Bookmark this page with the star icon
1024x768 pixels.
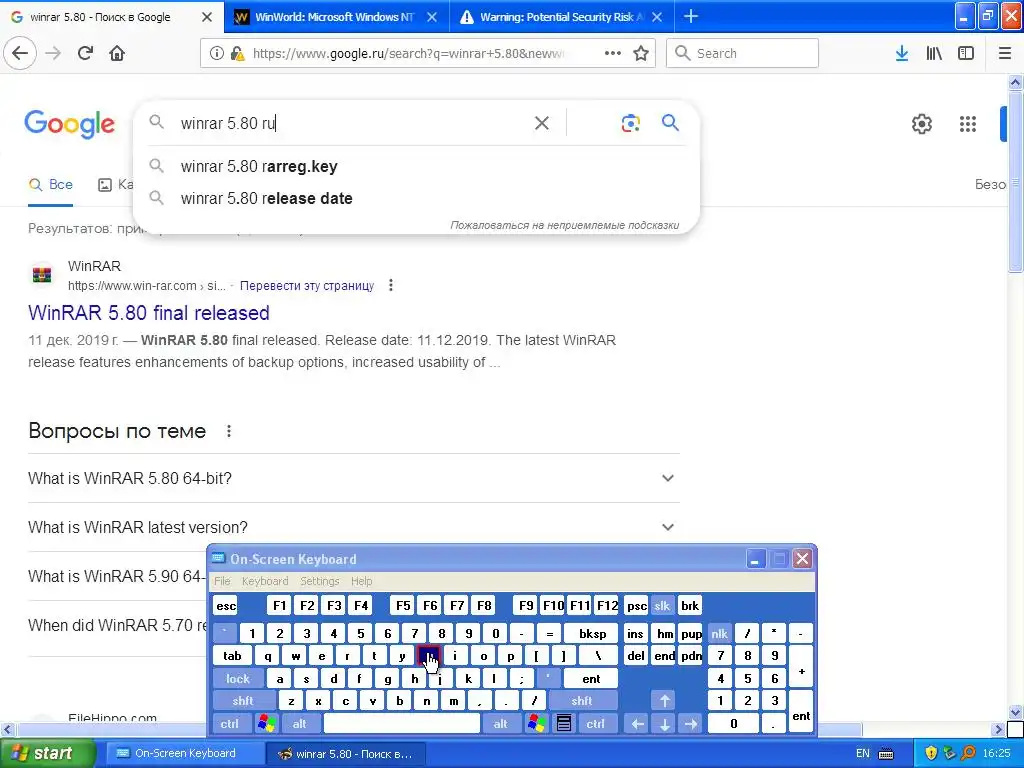[641, 53]
